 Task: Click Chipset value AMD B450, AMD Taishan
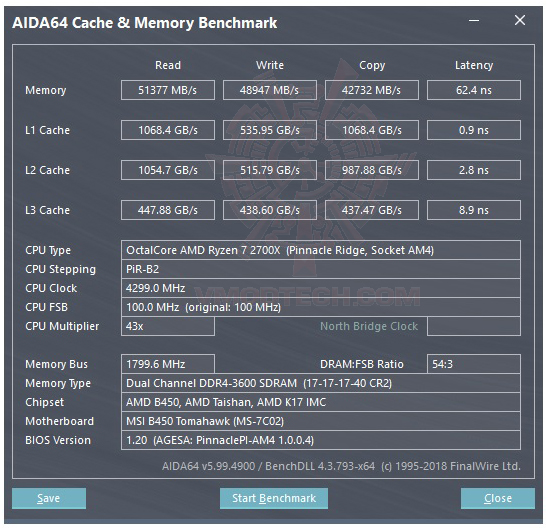click(x=321, y=402)
